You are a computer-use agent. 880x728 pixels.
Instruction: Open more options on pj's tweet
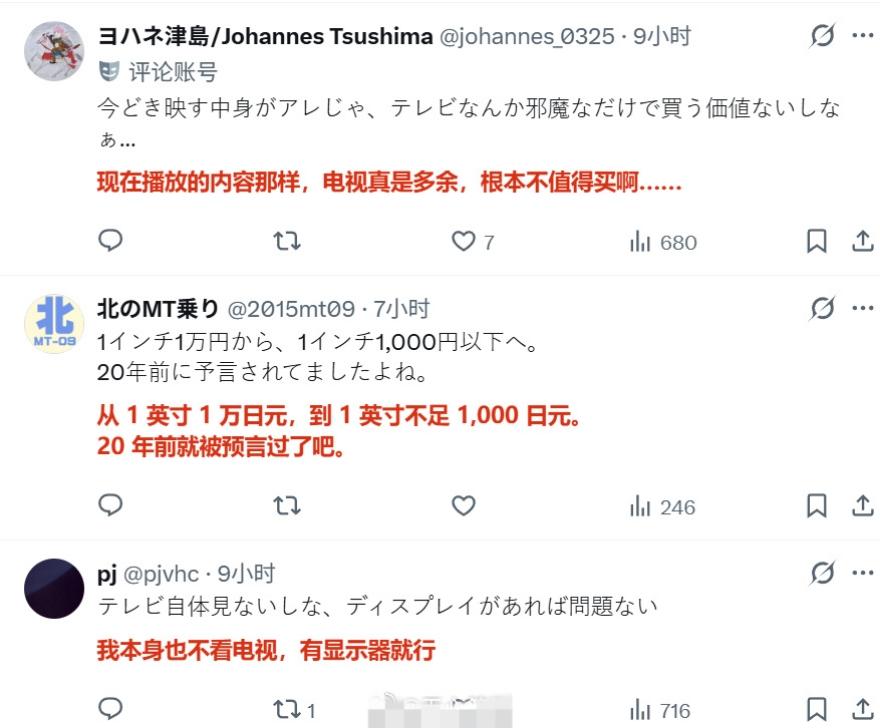[x=863, y=573]
